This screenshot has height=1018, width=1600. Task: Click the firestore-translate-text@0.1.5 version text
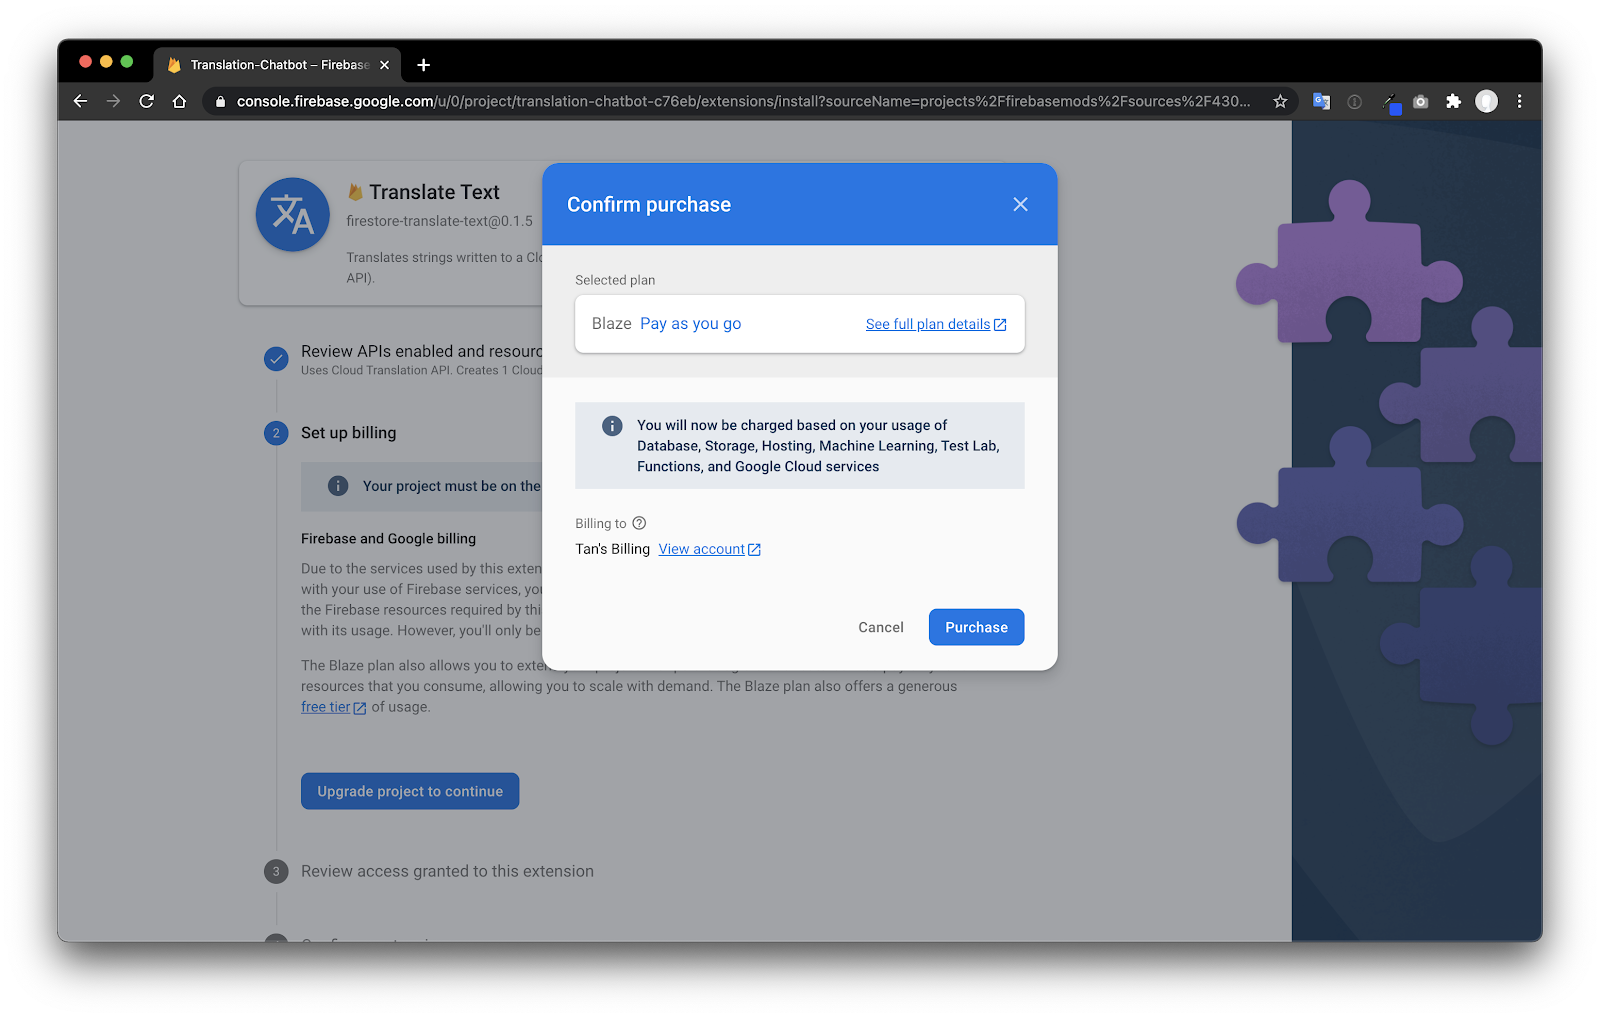coord(439,221)
